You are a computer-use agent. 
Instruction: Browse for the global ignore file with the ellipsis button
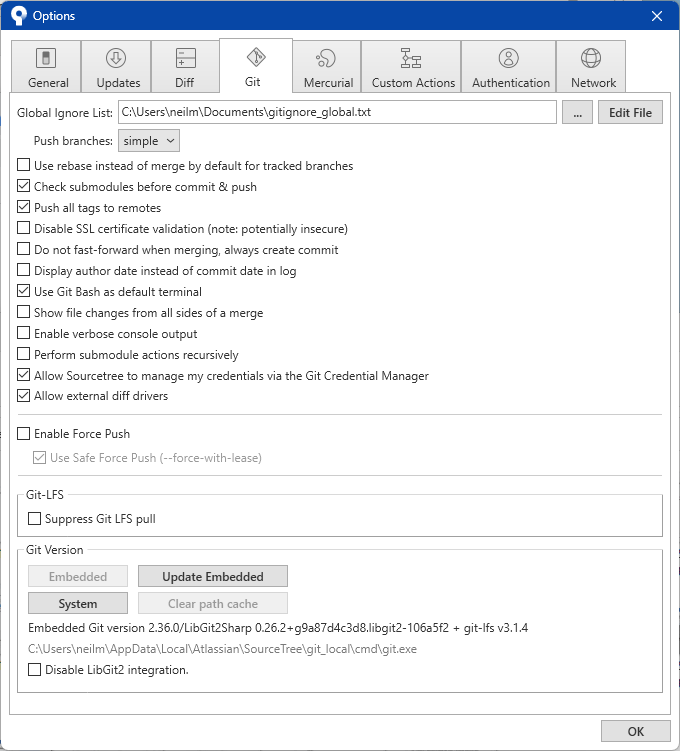577,113
